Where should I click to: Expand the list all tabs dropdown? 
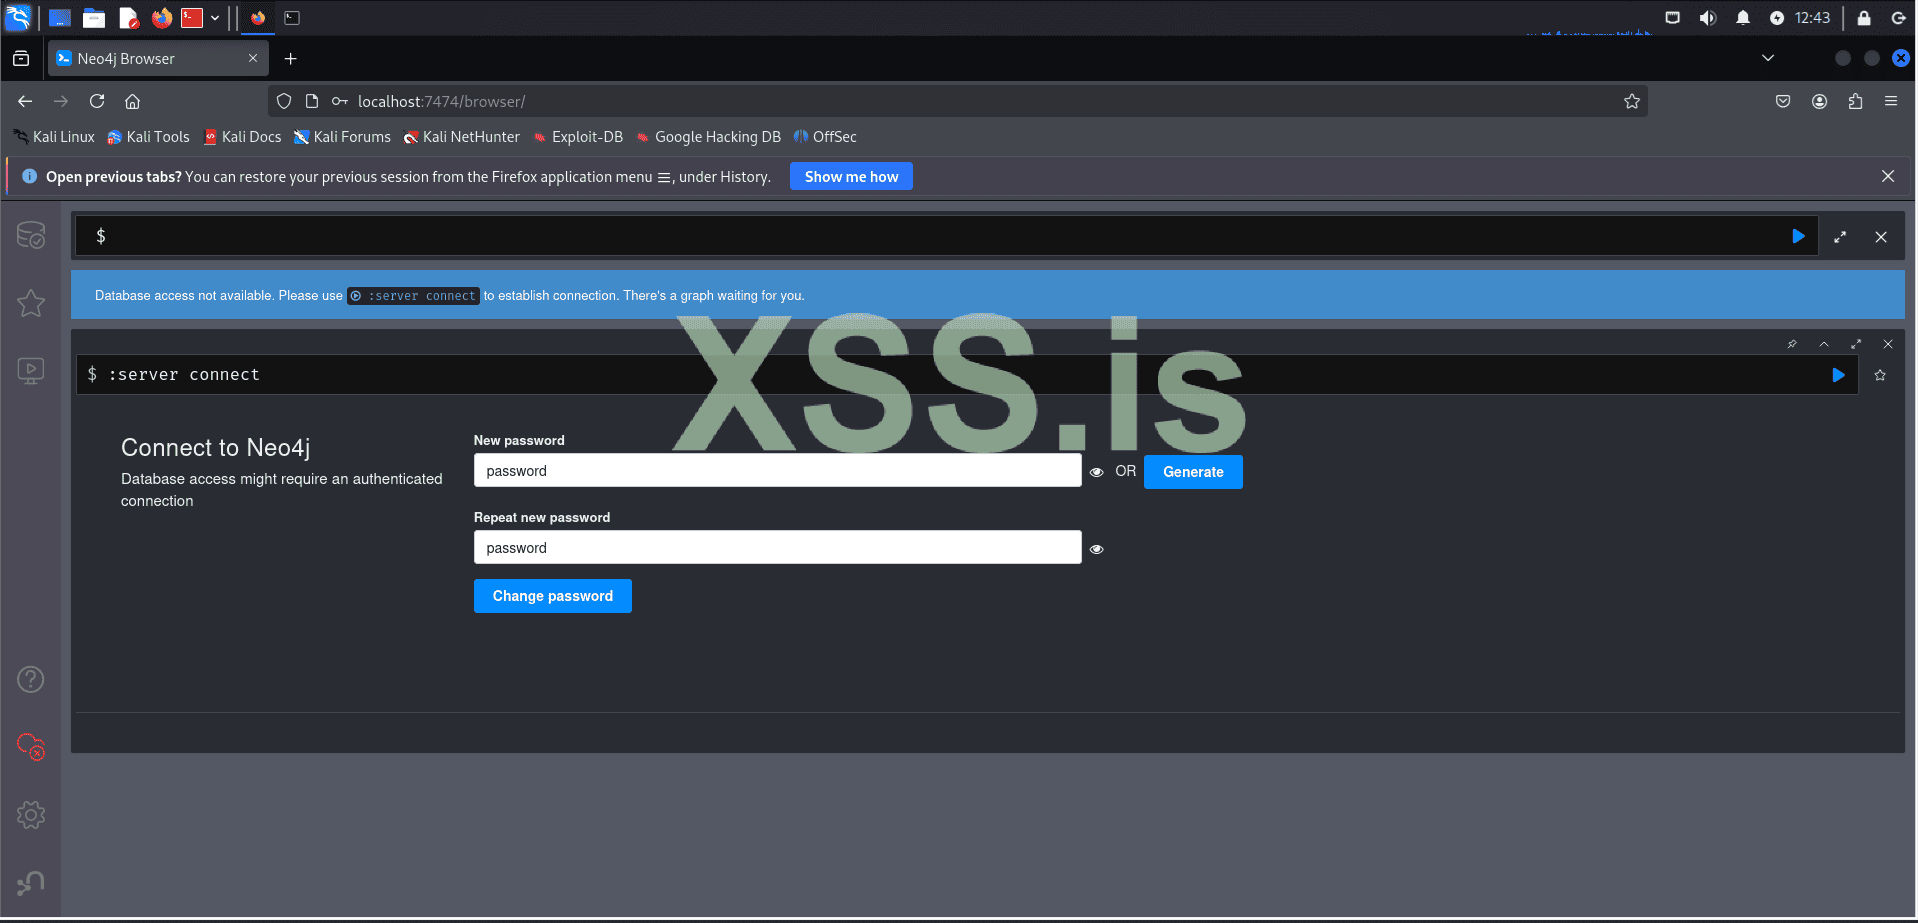[1768, 58]
